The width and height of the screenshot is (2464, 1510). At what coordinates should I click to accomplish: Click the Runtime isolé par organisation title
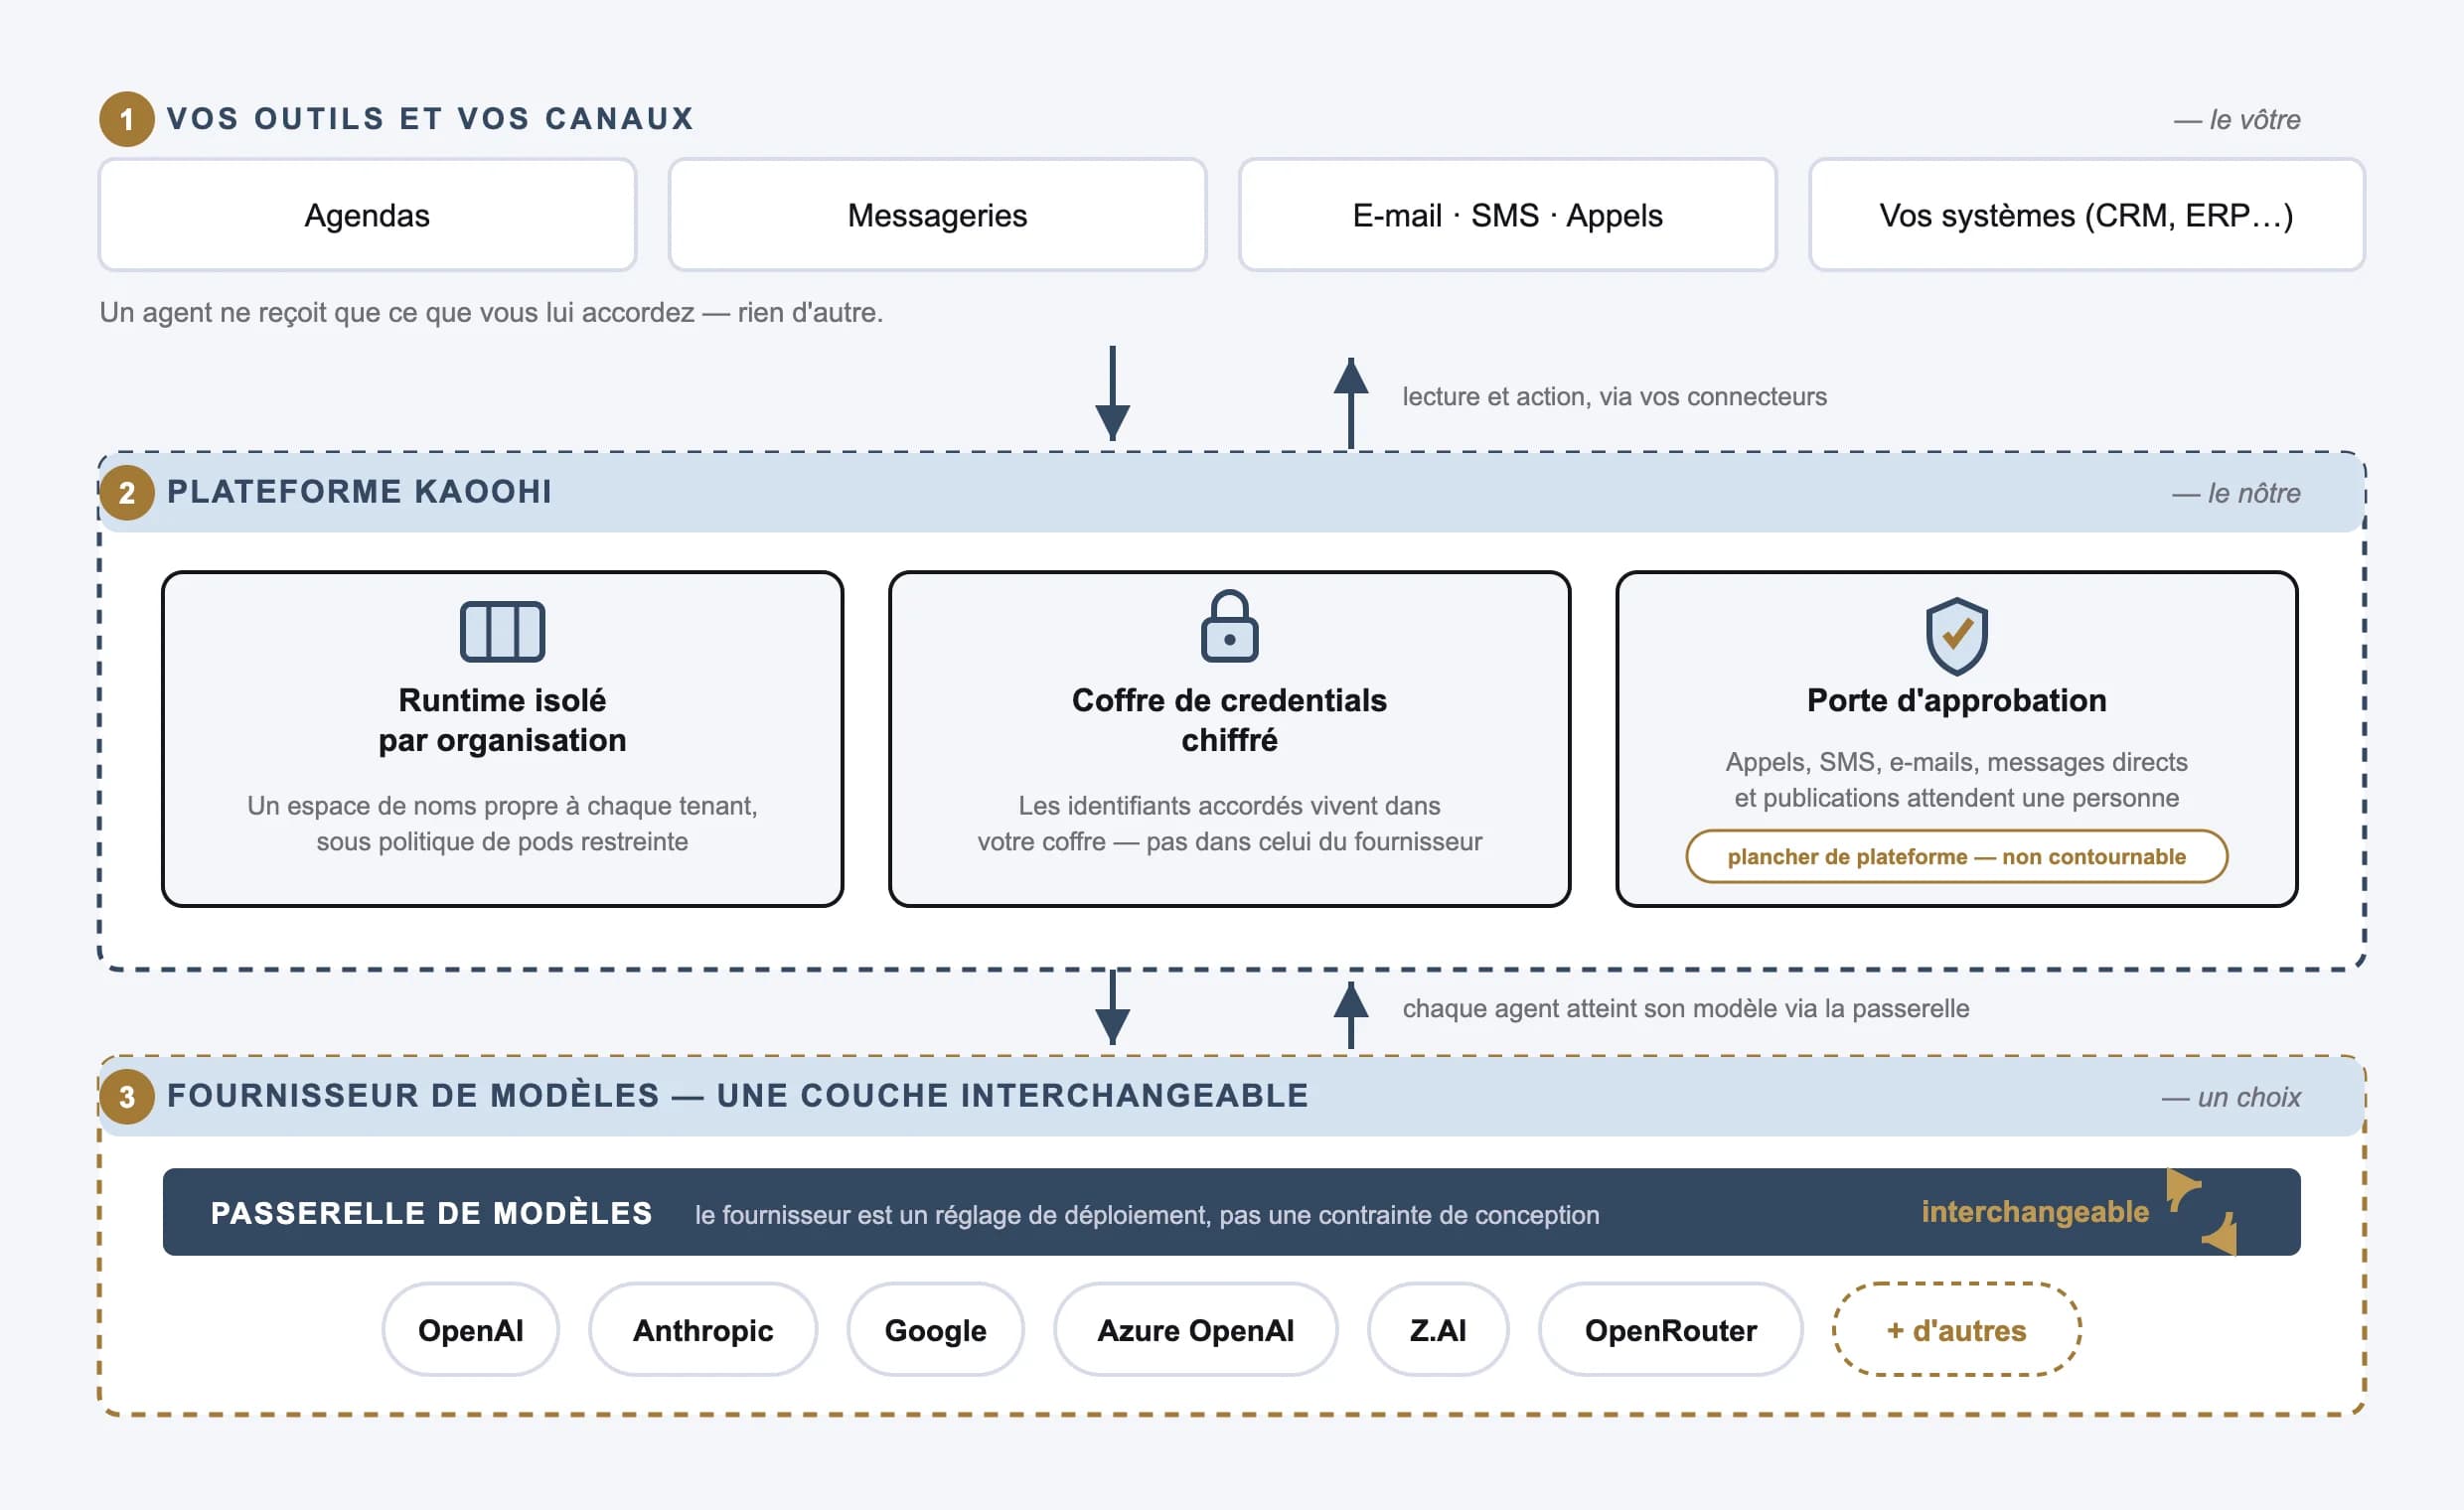click(502, 720)
